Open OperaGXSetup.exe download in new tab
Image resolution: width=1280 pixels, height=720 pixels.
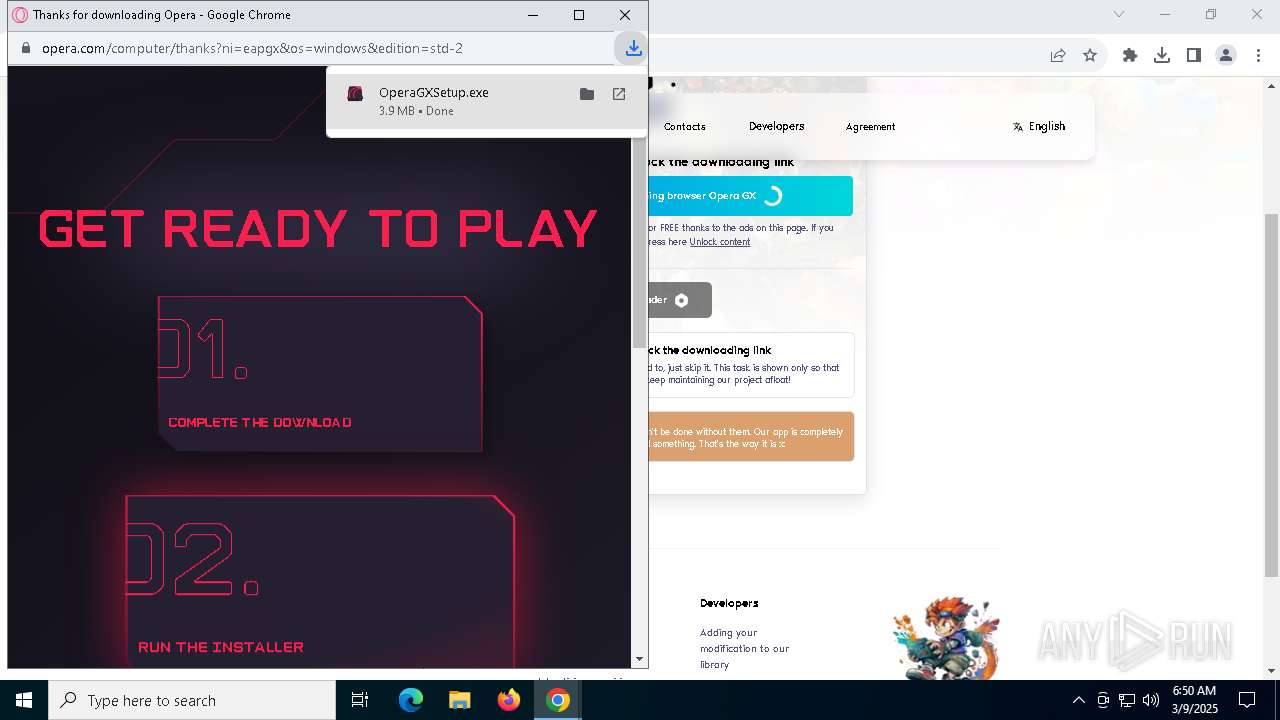tap(619, 94)
